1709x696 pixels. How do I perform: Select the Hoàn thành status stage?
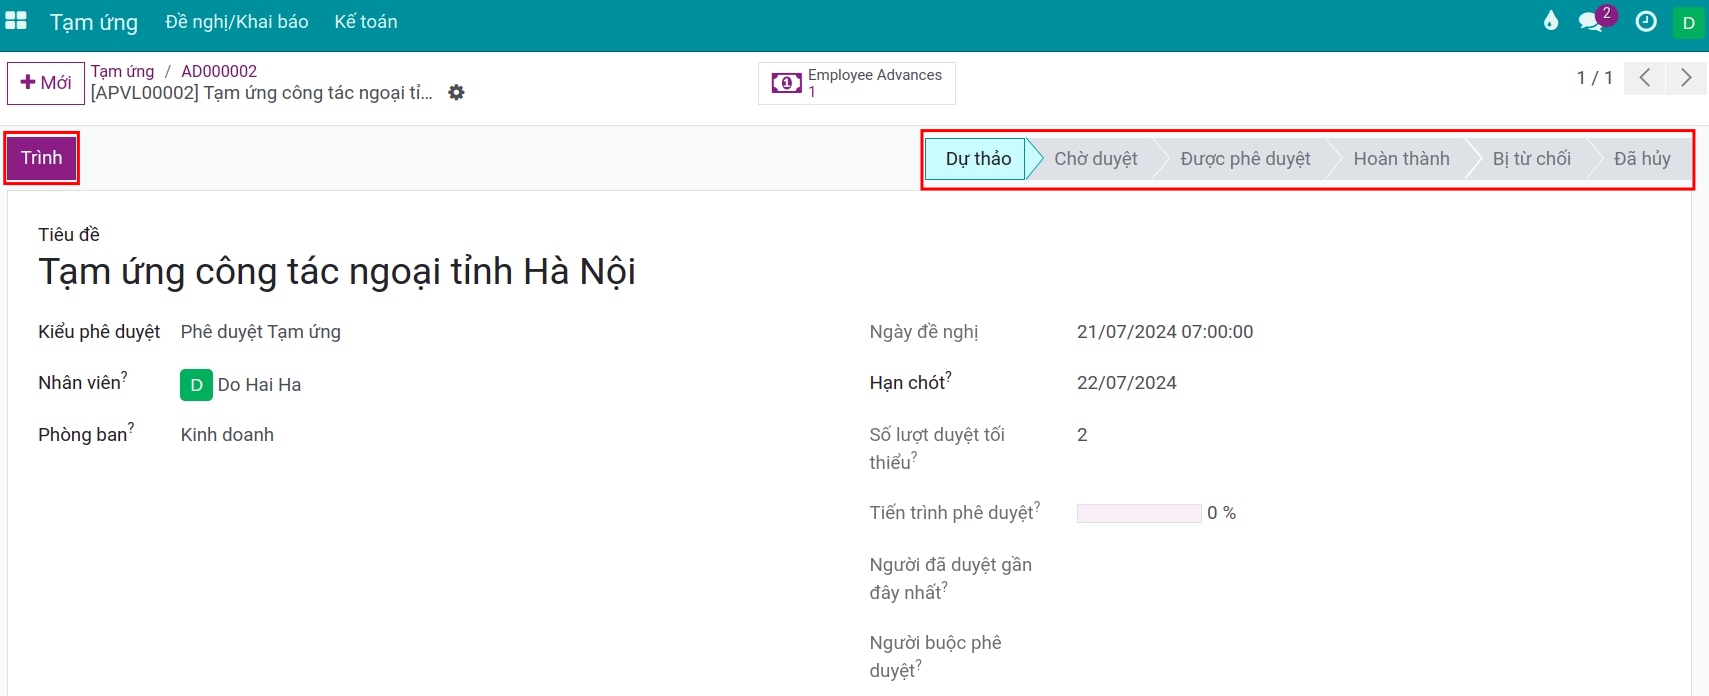pyautogui.click(x=1401, y=159)
